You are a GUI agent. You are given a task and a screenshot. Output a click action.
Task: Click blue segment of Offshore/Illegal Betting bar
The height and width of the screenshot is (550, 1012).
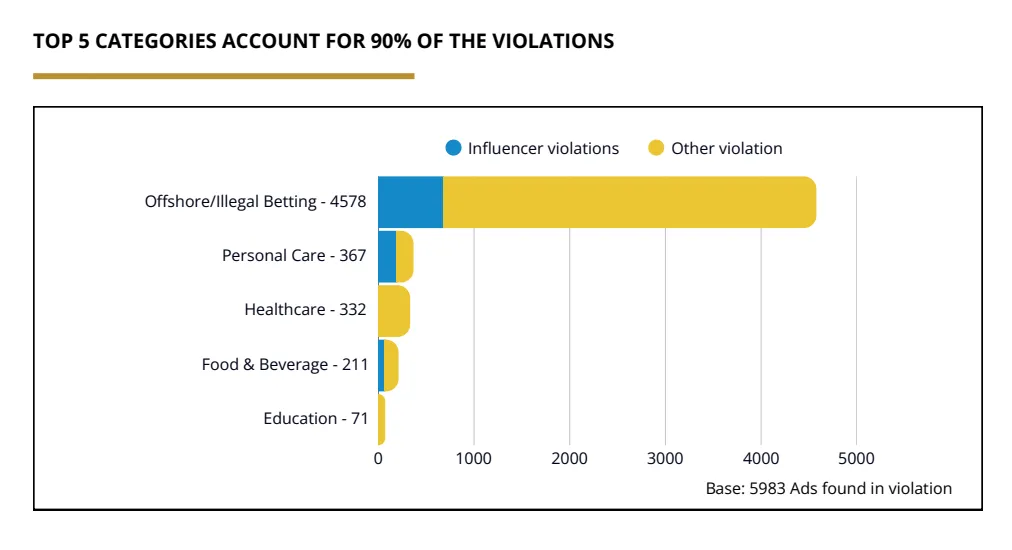point(410,202)
